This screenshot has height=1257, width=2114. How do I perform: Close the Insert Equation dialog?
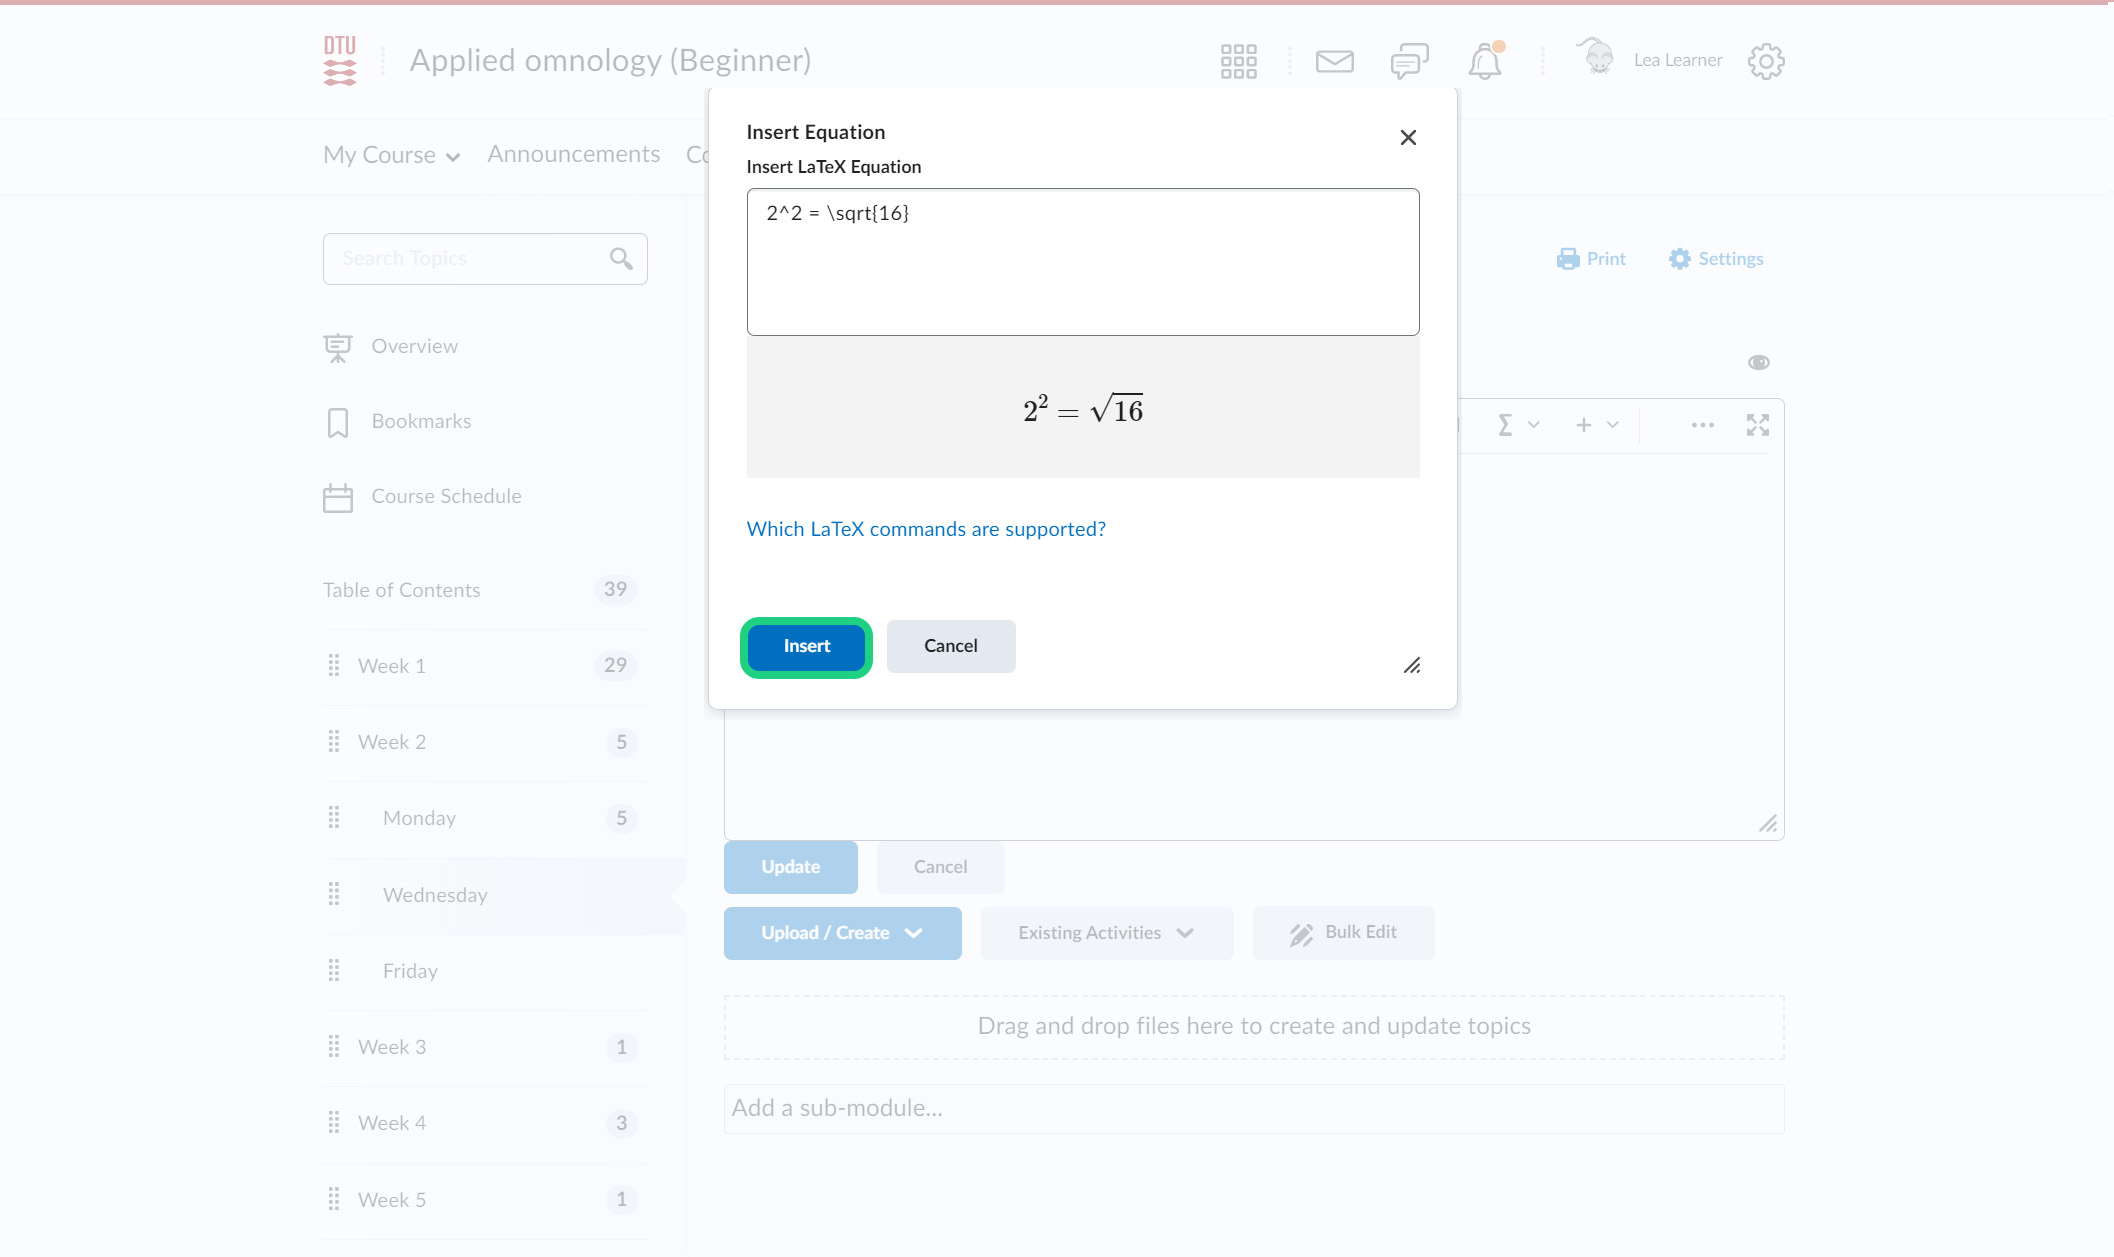point(1408,138)
